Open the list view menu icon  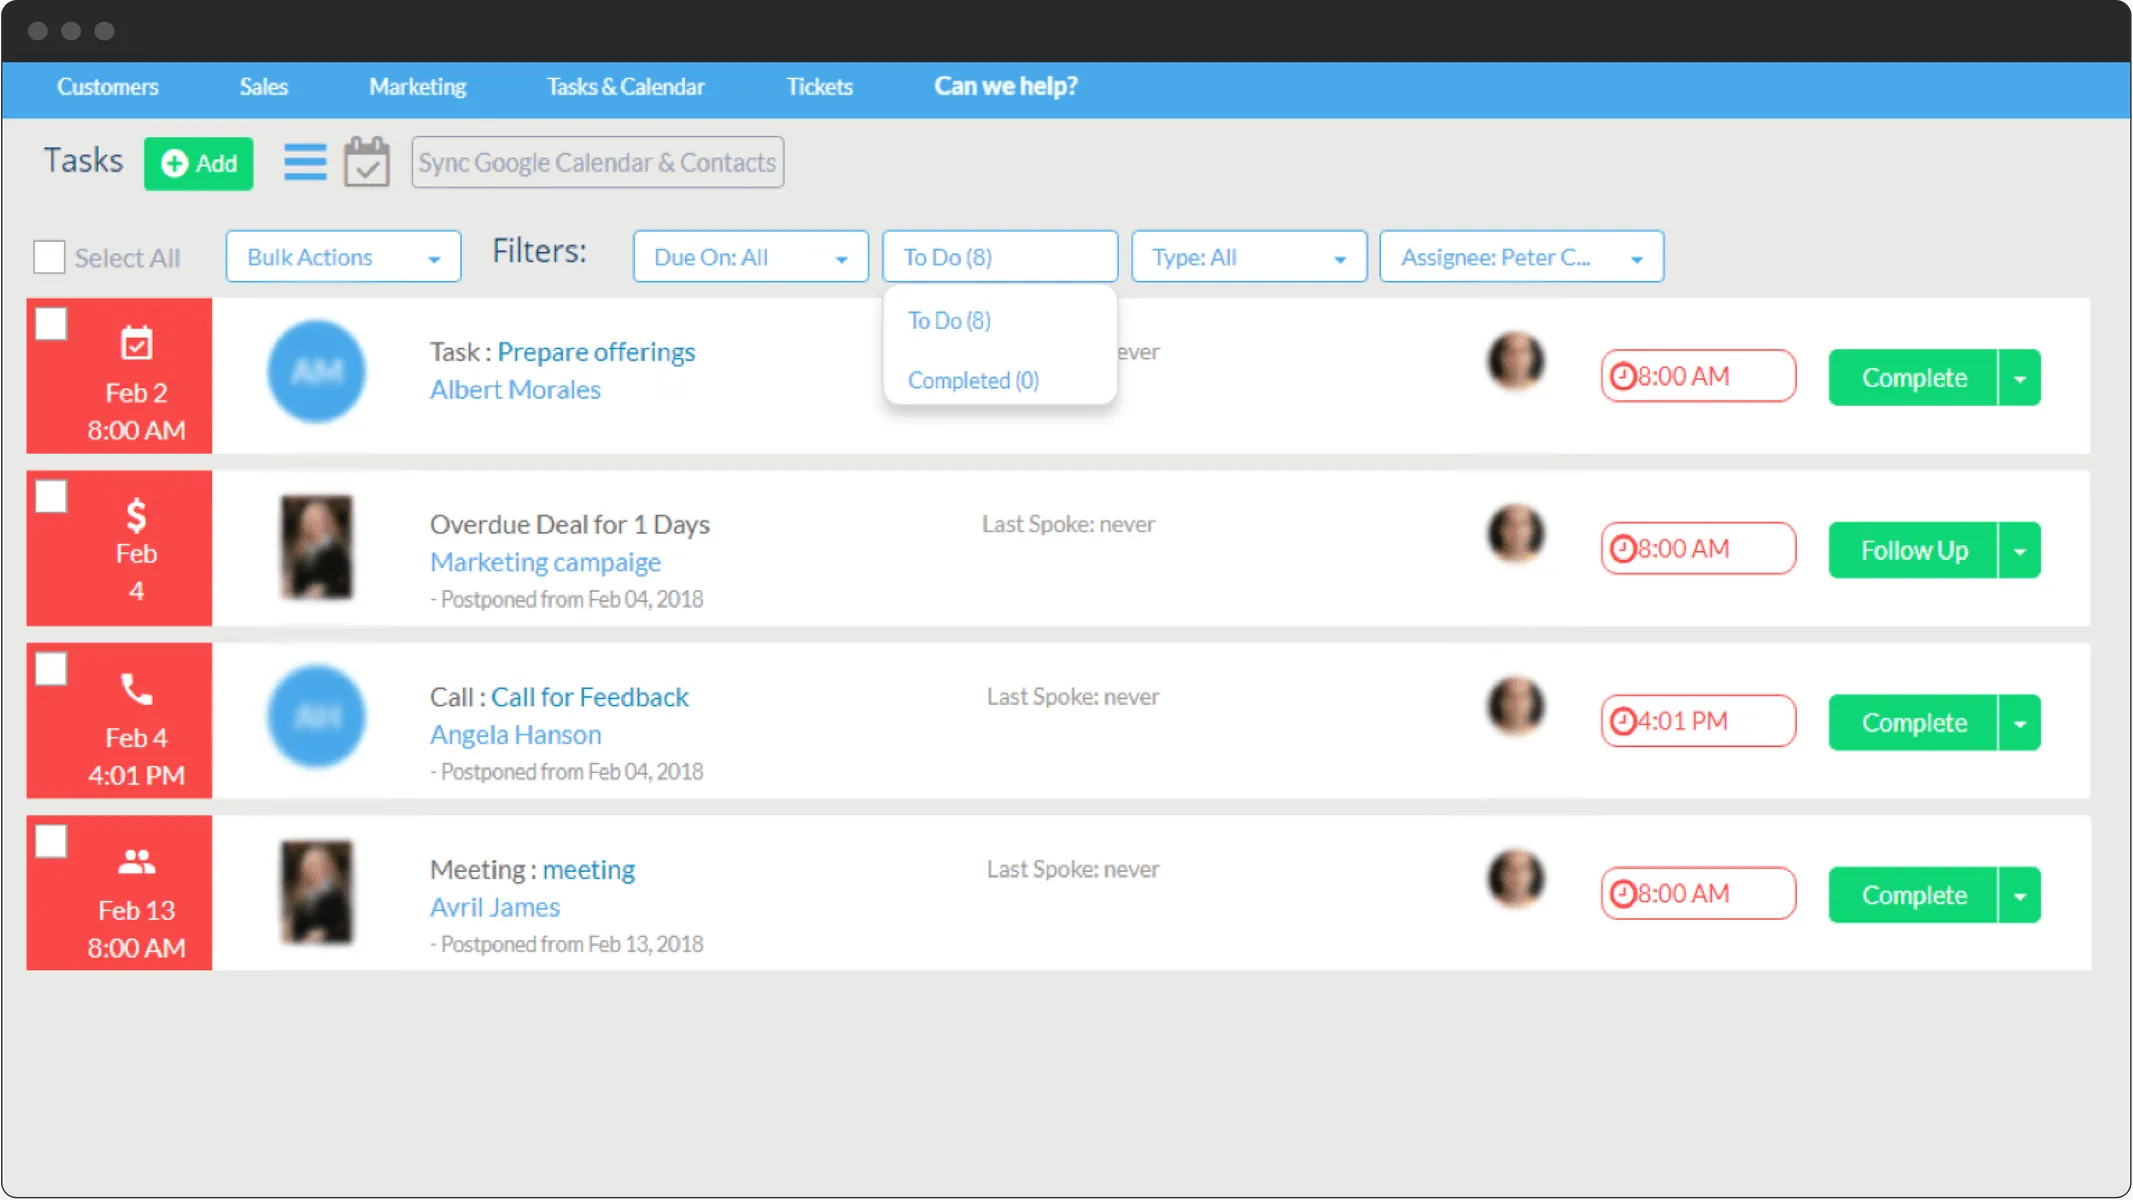click(x=305, y=161)
